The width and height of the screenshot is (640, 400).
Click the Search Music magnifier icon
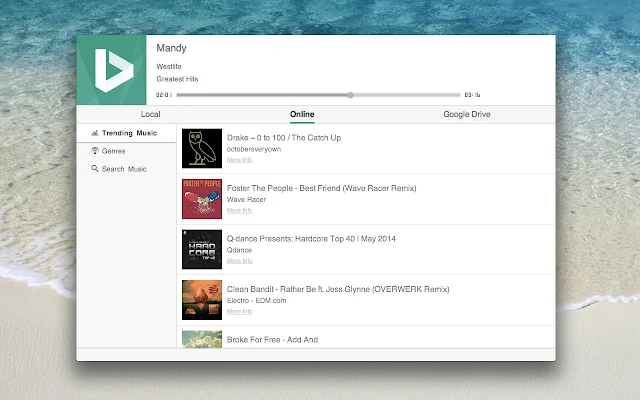95,169
